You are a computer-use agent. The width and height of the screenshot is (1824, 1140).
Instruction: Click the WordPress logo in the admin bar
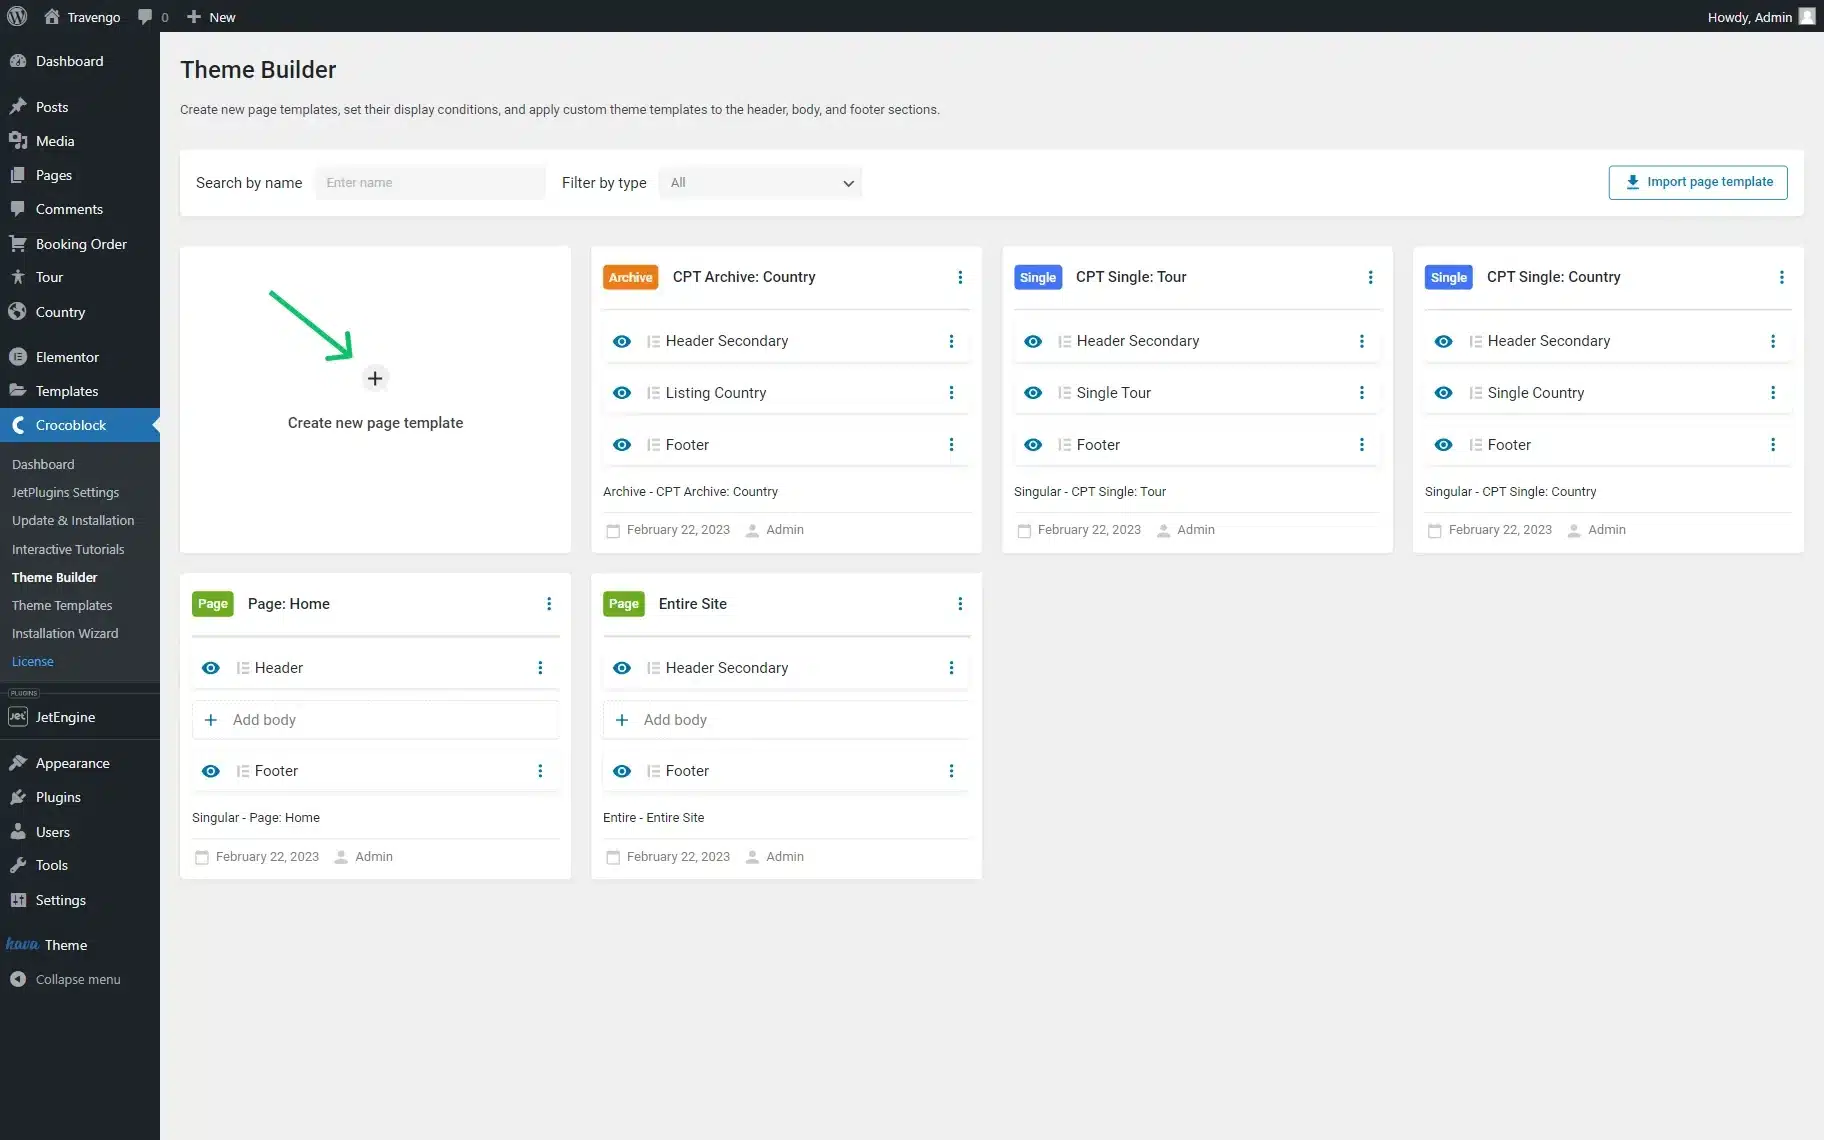(17, 16)
